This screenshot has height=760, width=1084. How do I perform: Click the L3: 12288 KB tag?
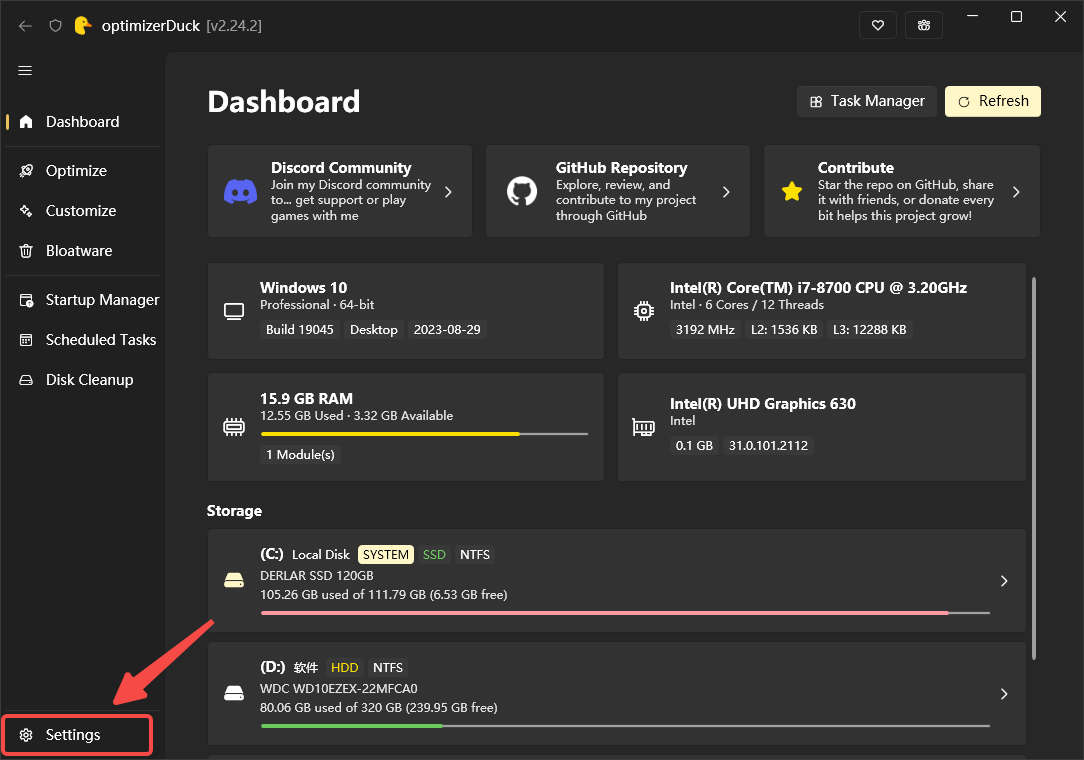point(869,330)
